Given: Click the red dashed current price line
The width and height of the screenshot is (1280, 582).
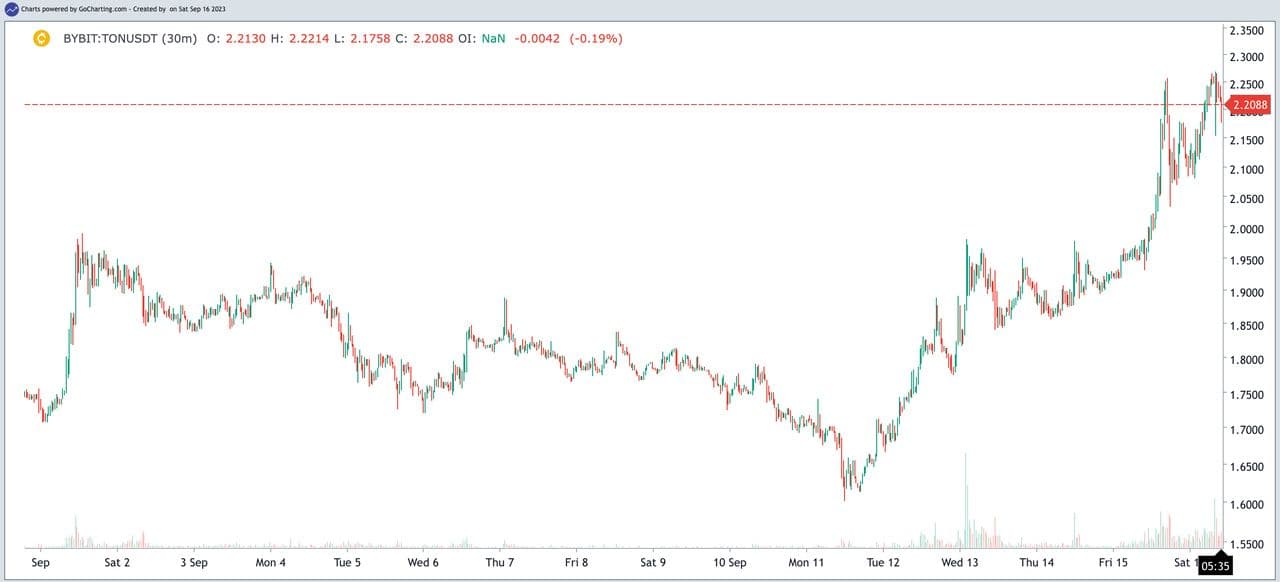Looking at the screenshot, I should (600, 104).
